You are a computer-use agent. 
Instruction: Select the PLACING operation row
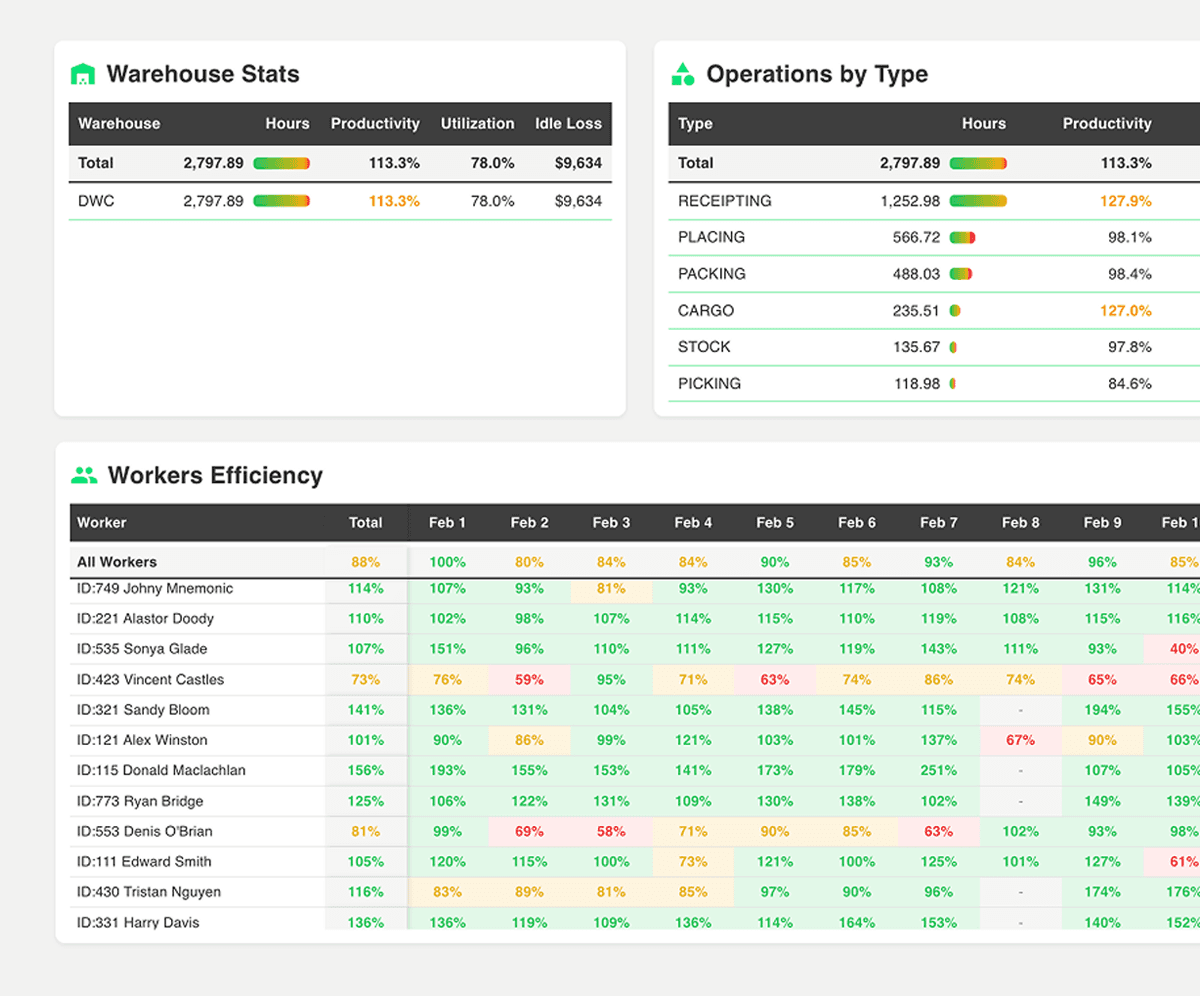tap(934, 238)
